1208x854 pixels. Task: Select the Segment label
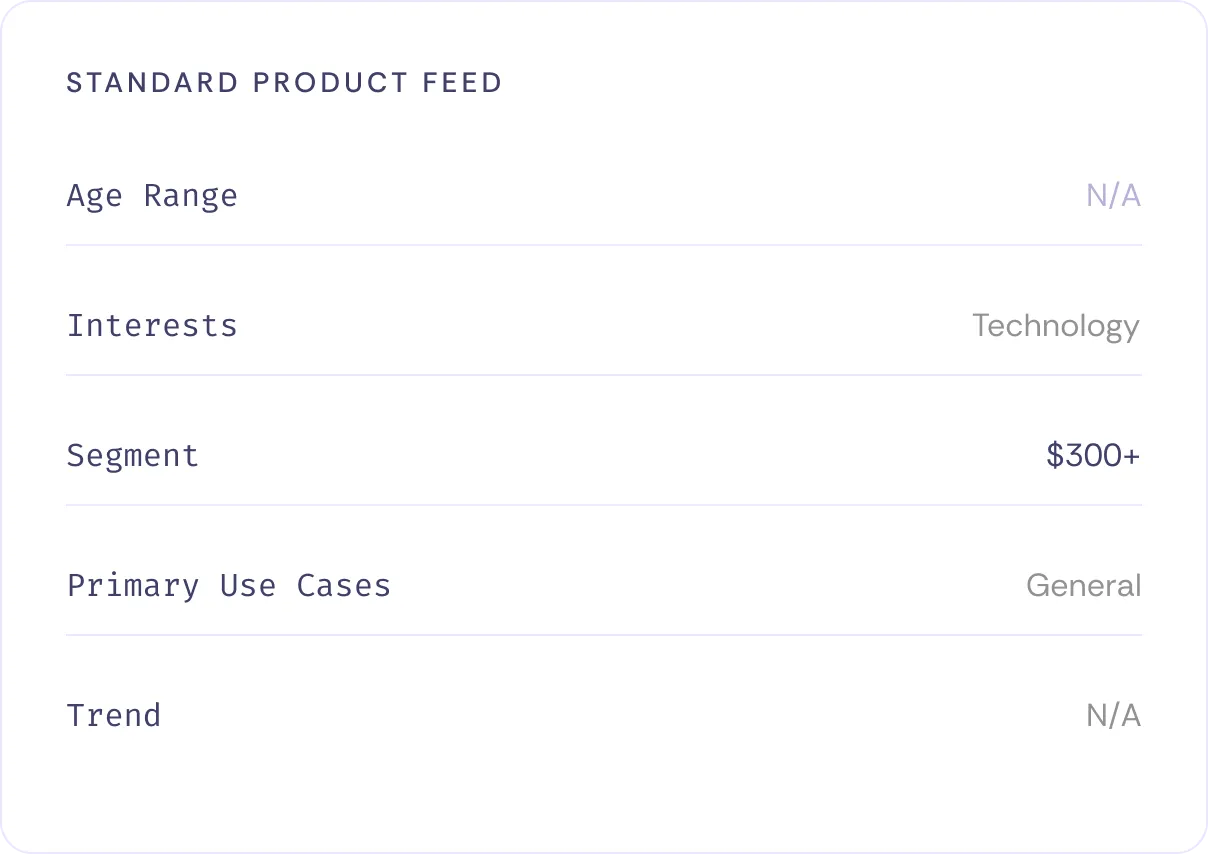tap(133, 455)
